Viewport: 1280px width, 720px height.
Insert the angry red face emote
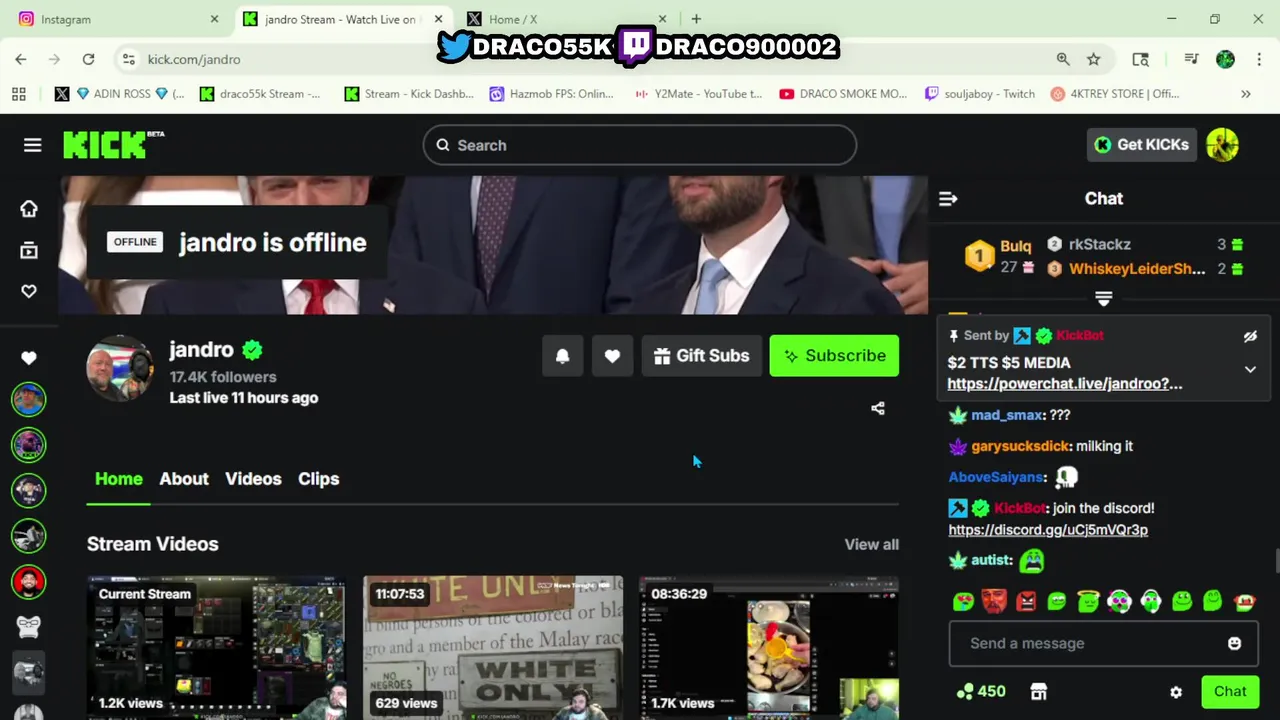pyautogui.click(x=1026, y=601)
